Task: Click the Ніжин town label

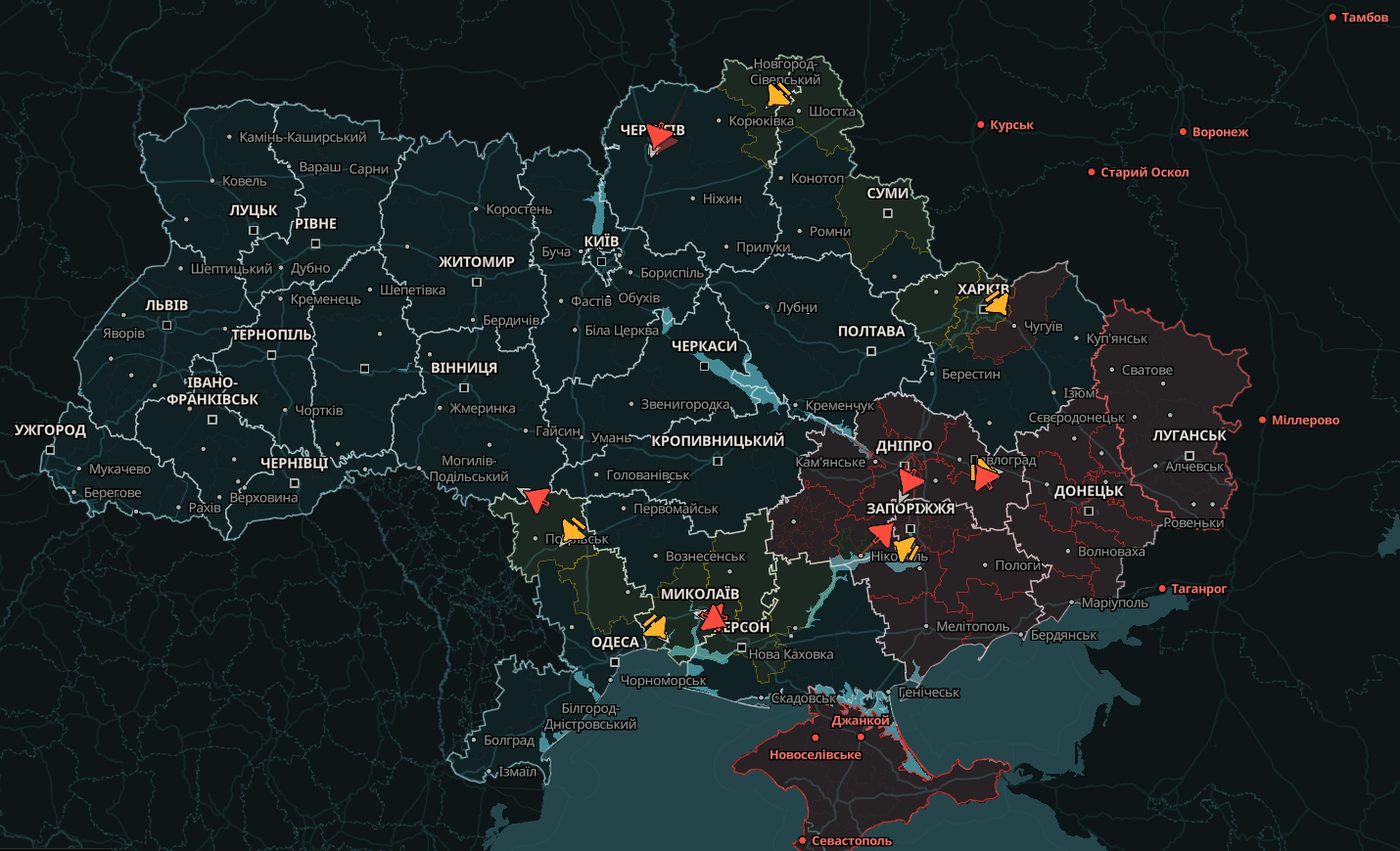Action: point(722,199)
